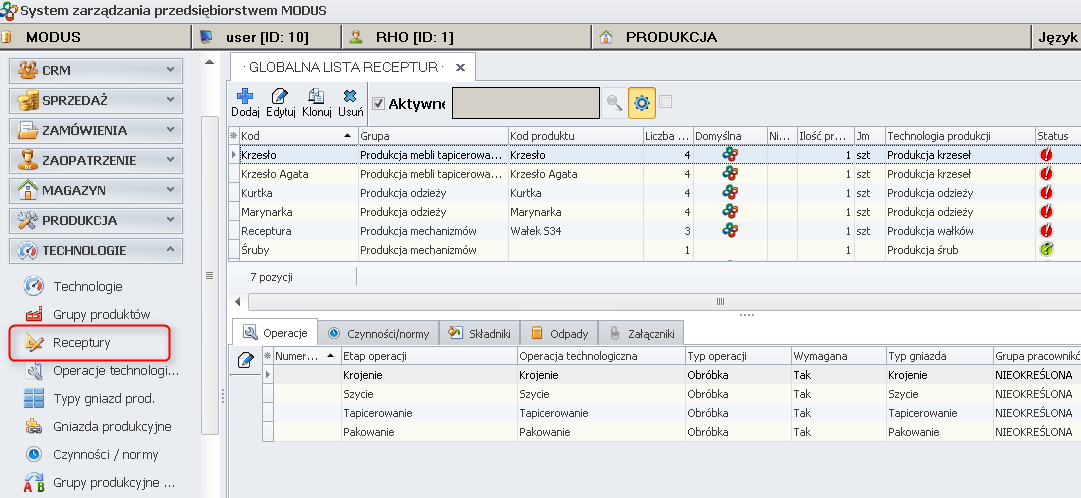Expand the ZAOPATRZENIE sidebar section
Screen dimensions: 1081x498
(x=96, y=161)
